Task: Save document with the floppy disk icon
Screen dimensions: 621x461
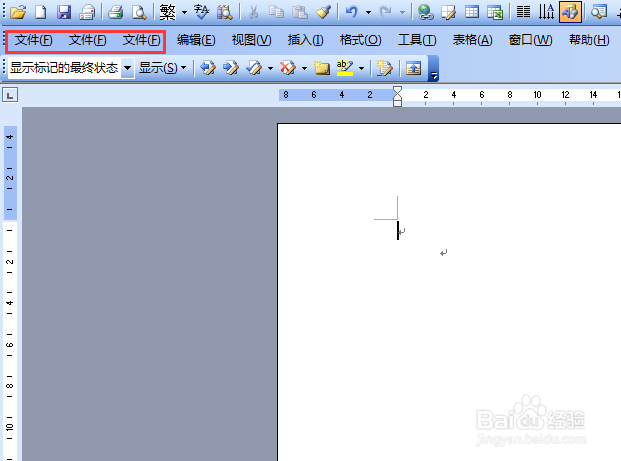Action: 64,12
